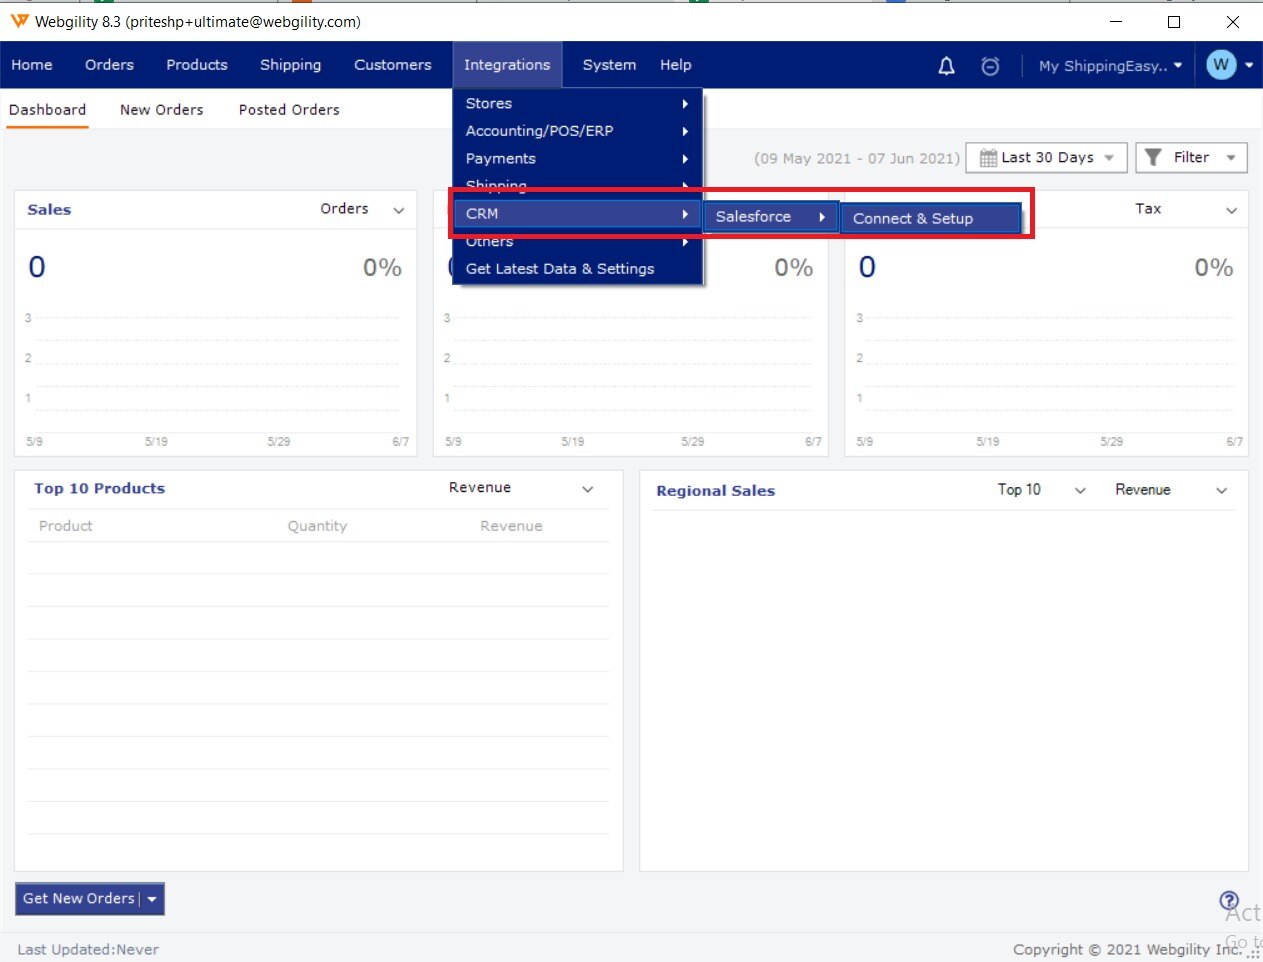Switch to the Dashboard tab
The width and height of the screenshot is (1263, 962).
point(48,110)
